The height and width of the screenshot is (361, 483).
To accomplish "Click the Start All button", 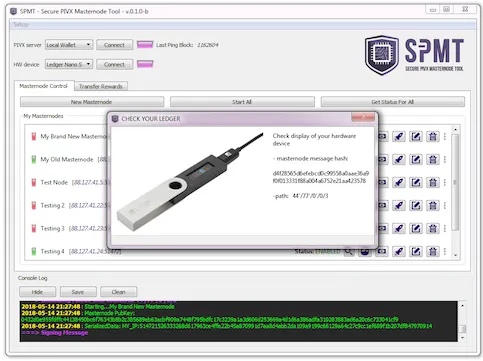I will point(242,102).
